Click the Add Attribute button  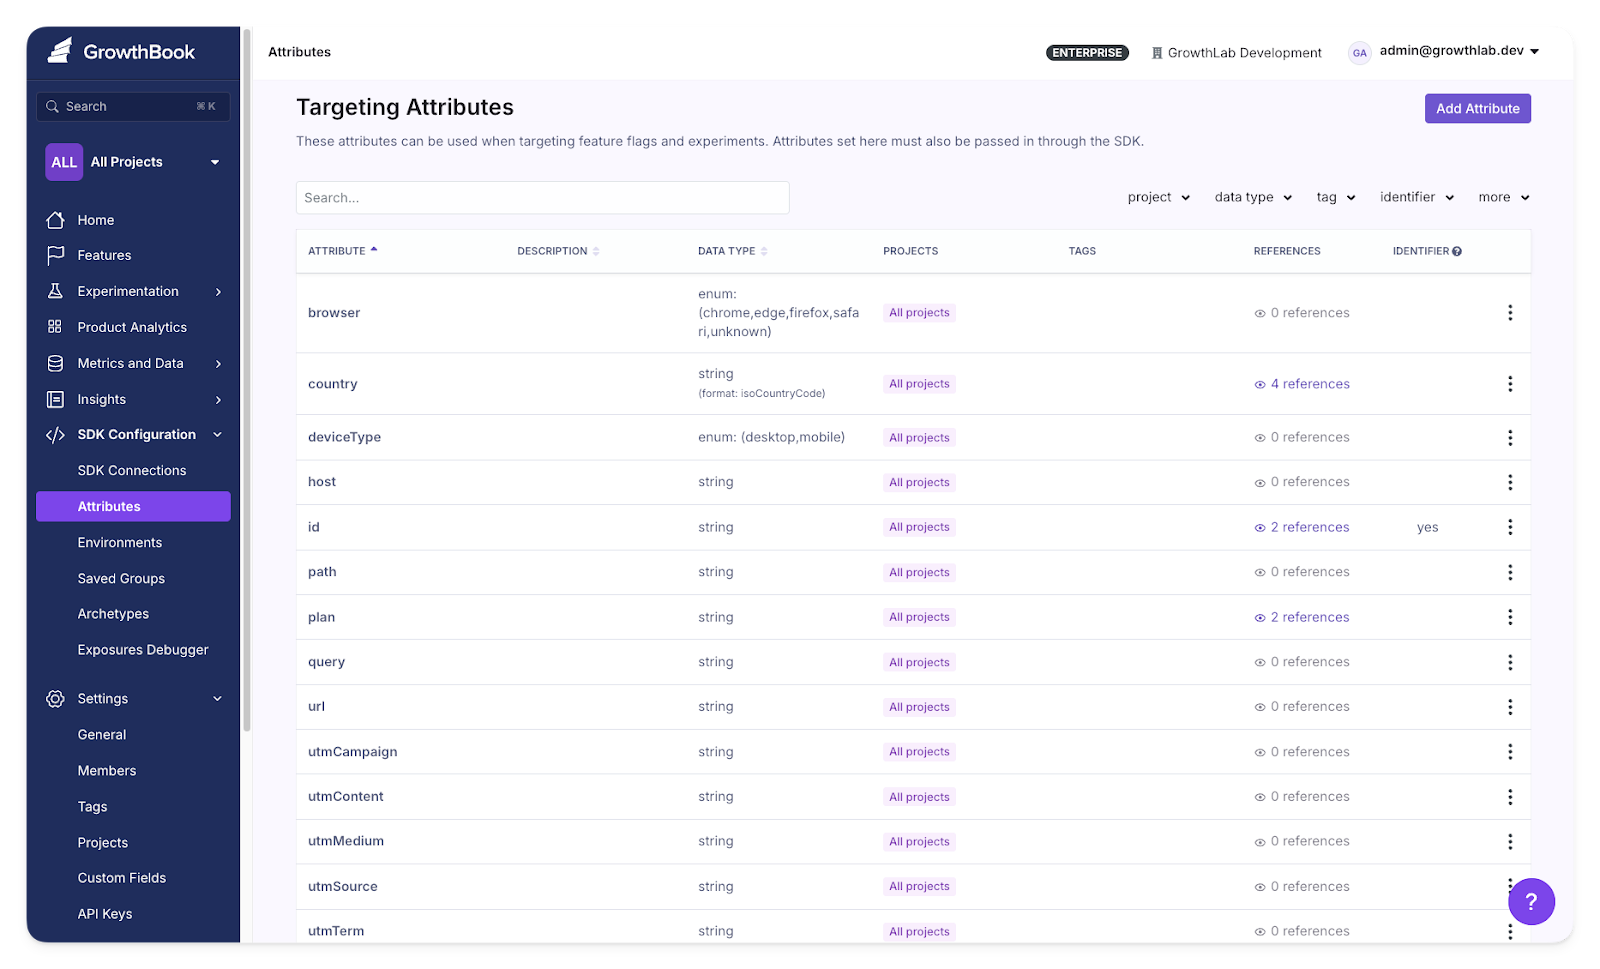tap(1477, 109)
